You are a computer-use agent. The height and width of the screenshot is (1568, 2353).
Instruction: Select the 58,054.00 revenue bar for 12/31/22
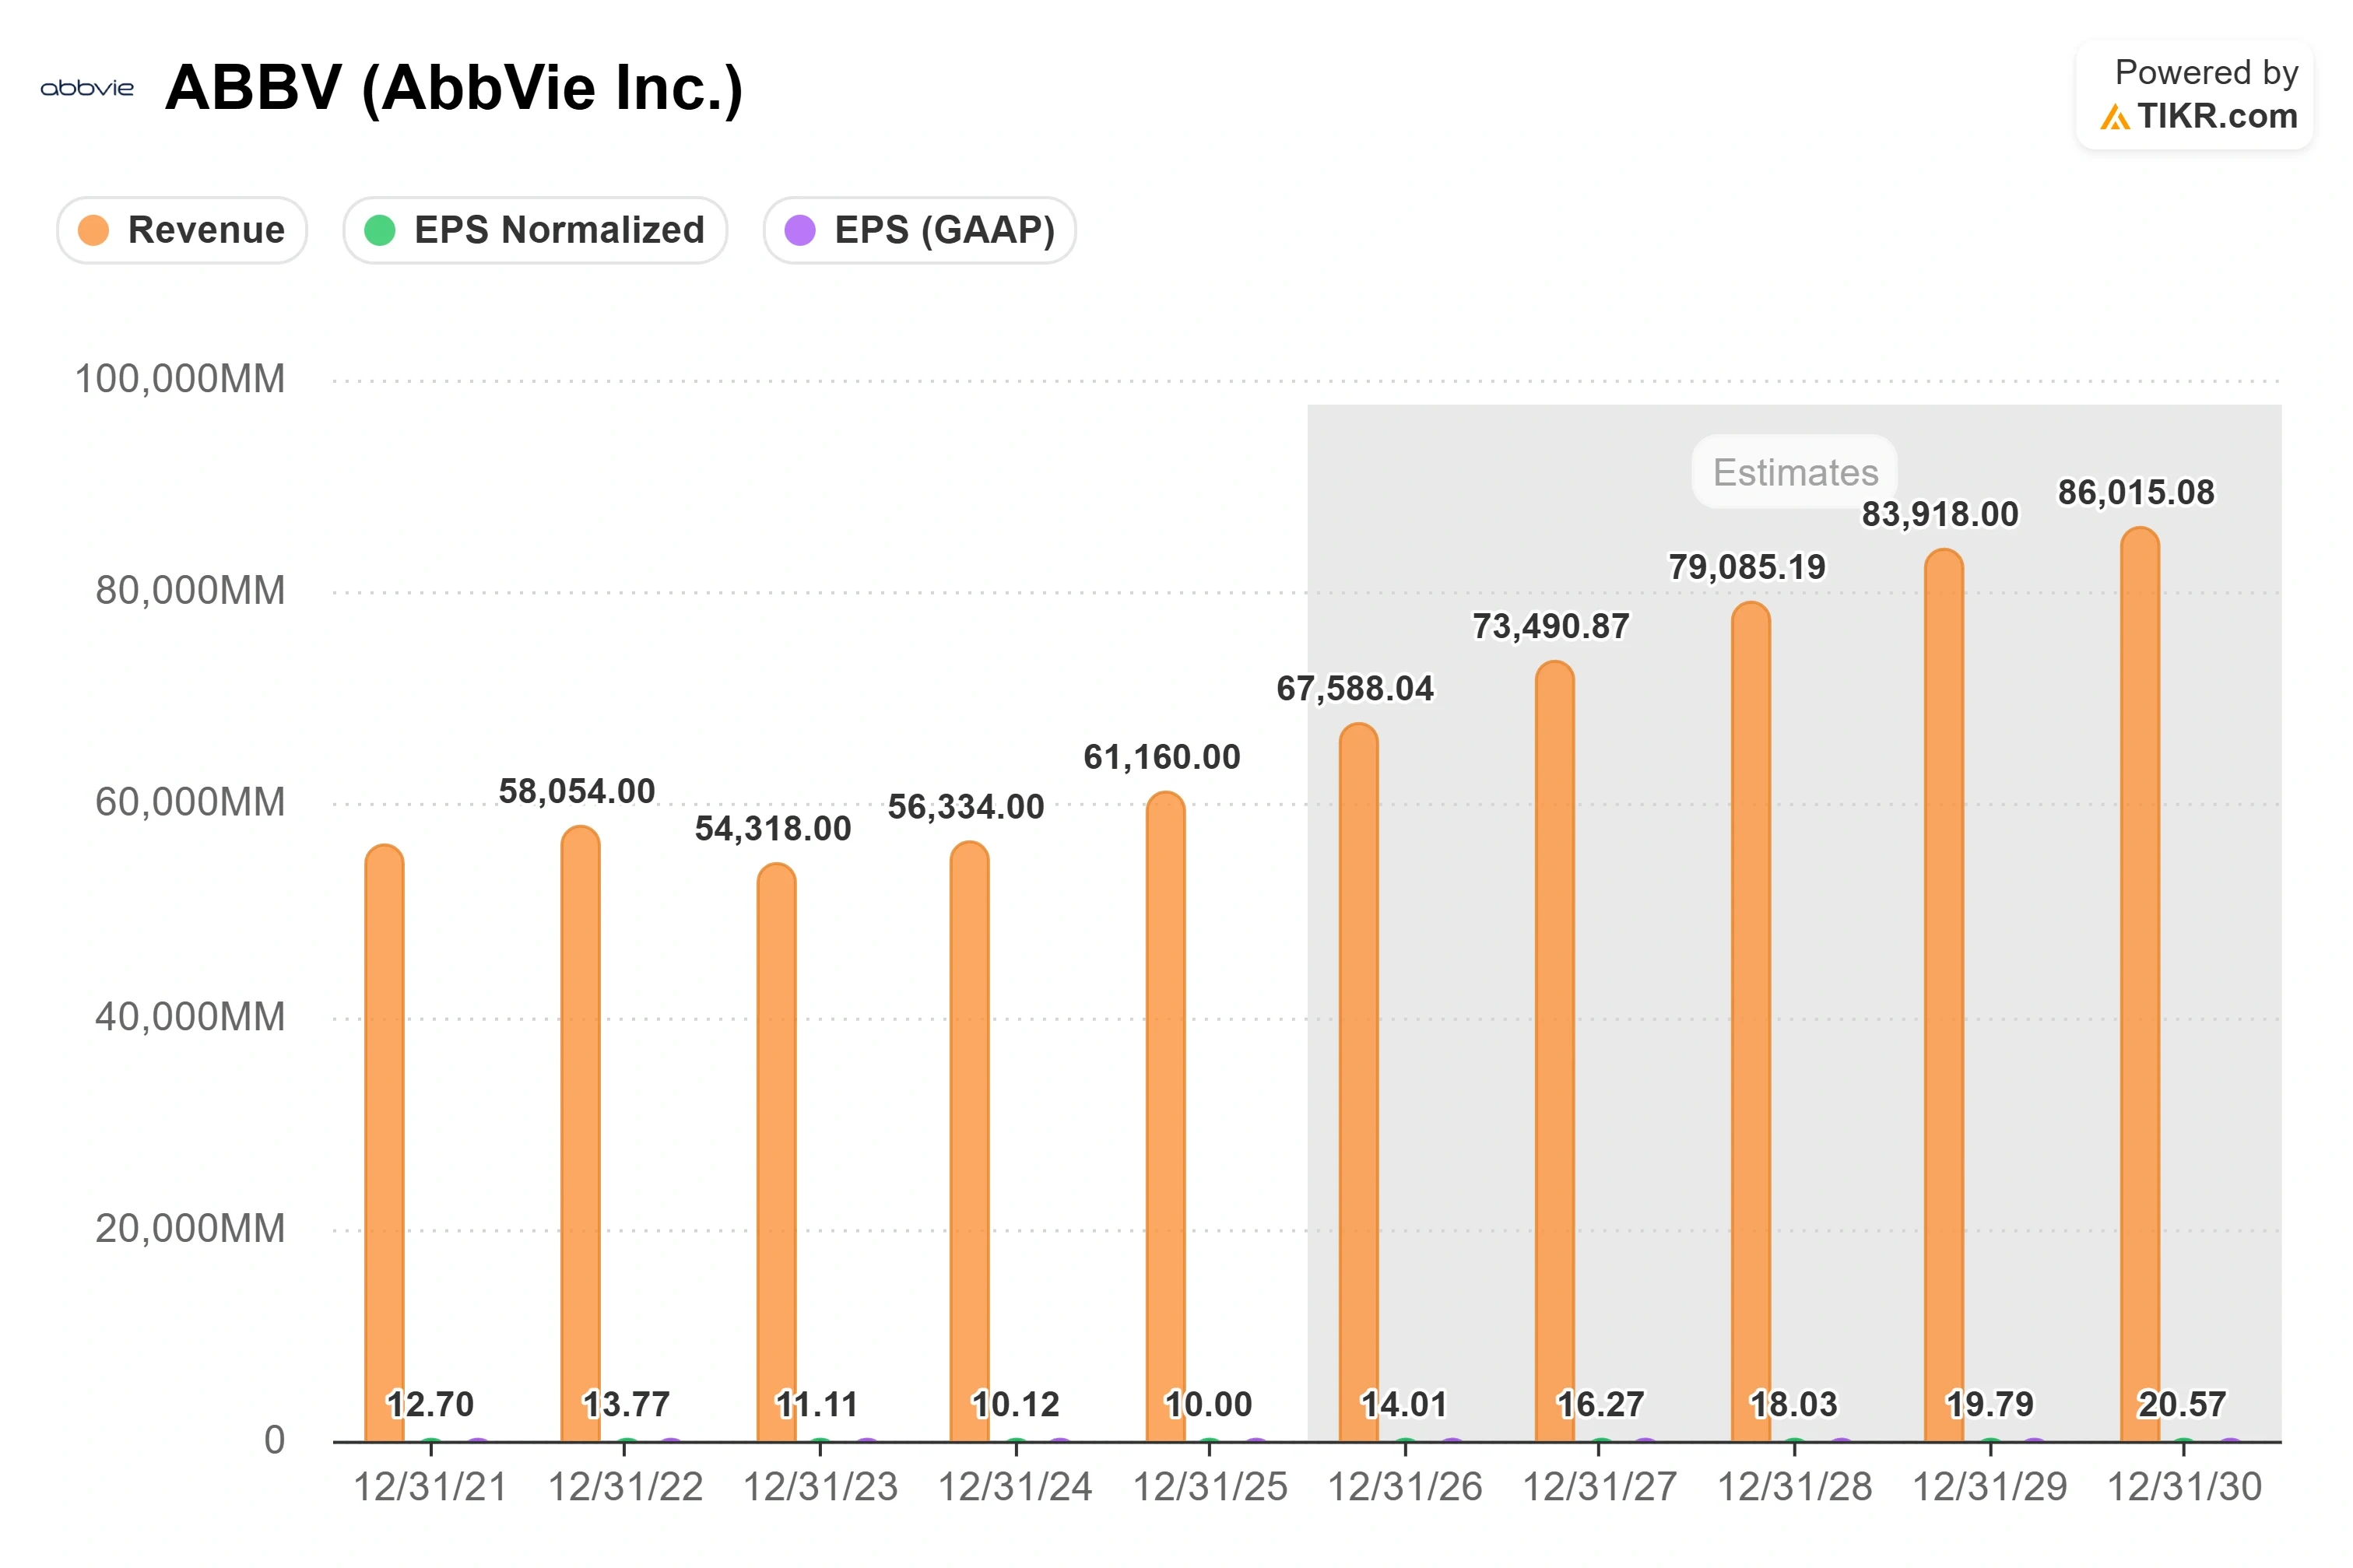coord(580,1134)
